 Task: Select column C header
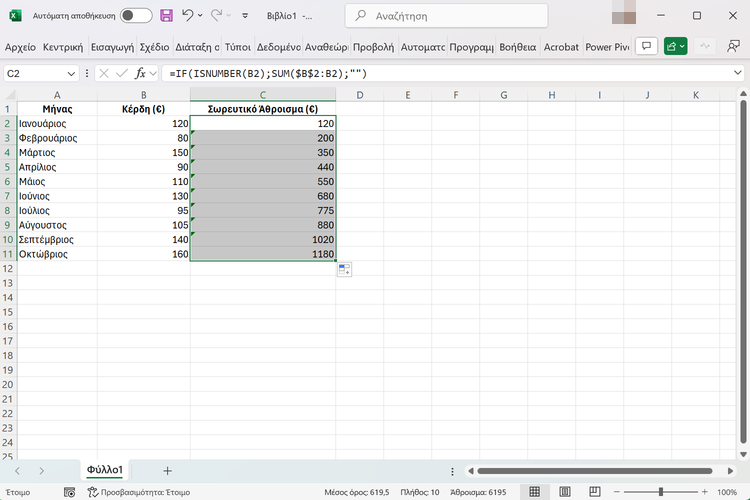point(263,95)
